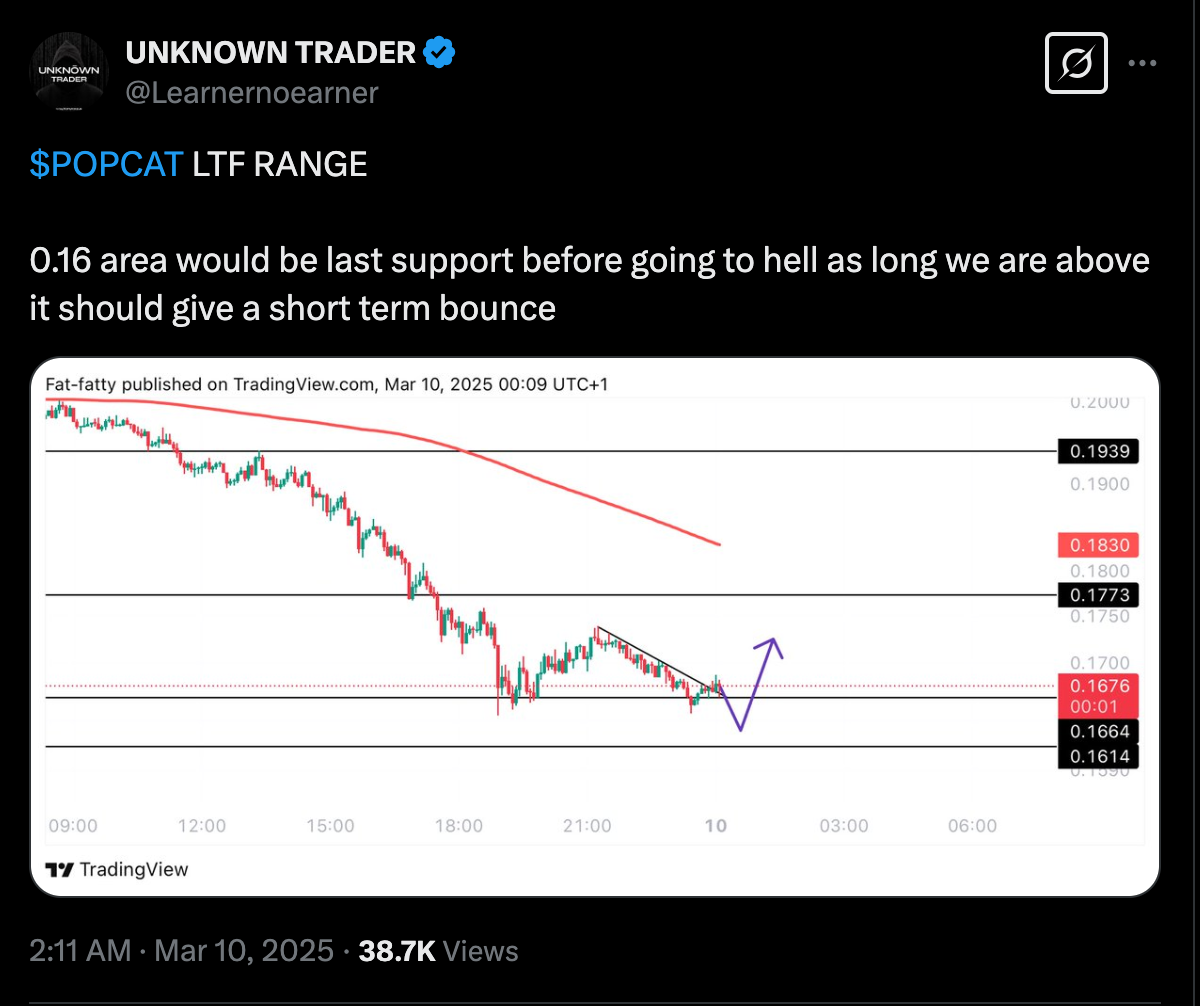
Task: Click the 0.1664 support level label
Action: click(1099, 732)
